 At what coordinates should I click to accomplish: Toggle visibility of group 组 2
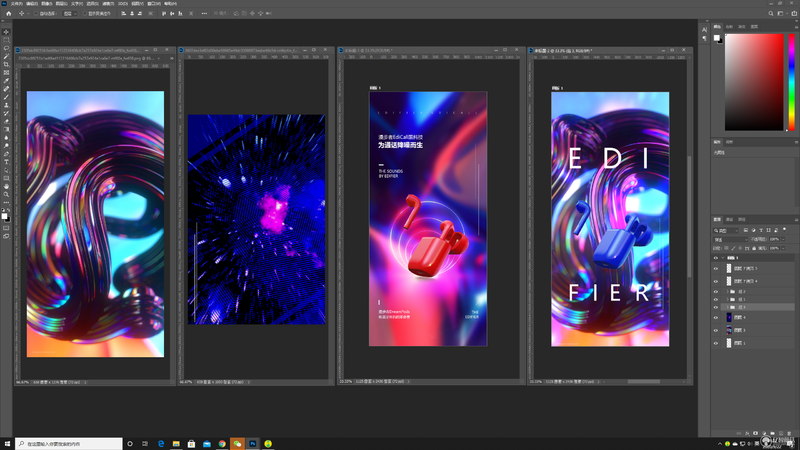pos(715,292)
